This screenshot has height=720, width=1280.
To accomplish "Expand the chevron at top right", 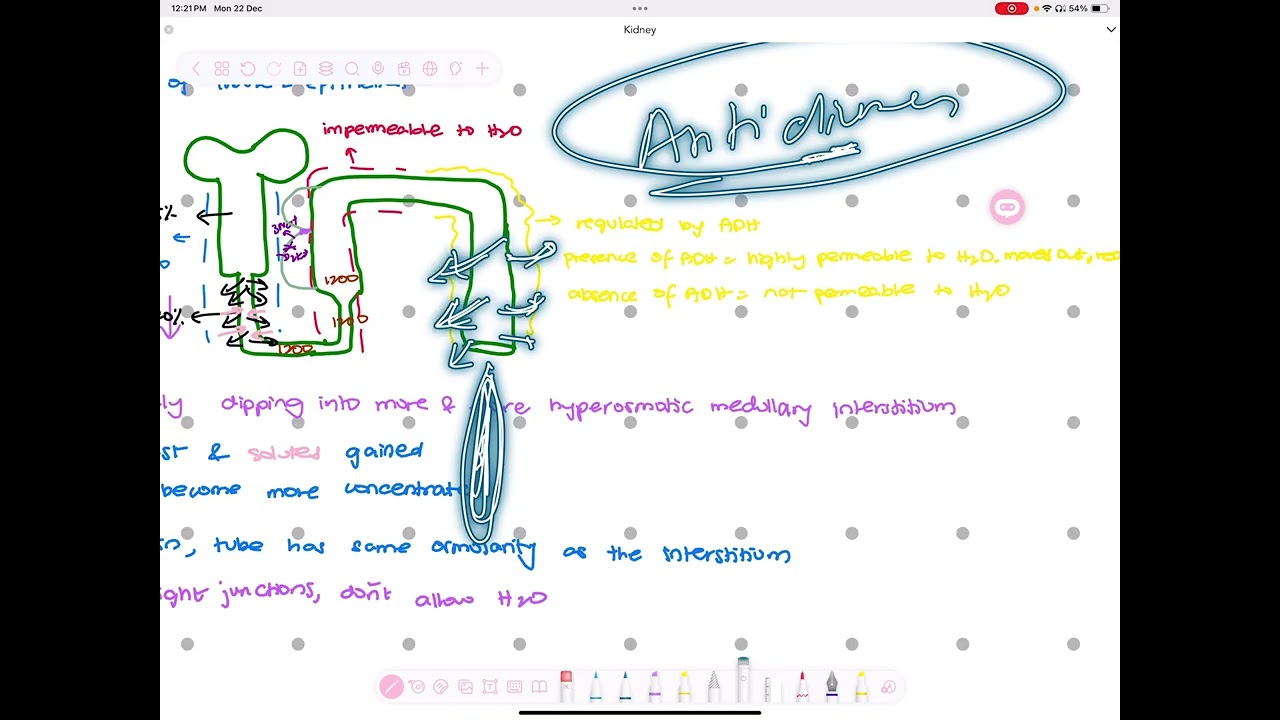I will (1111, 30).
